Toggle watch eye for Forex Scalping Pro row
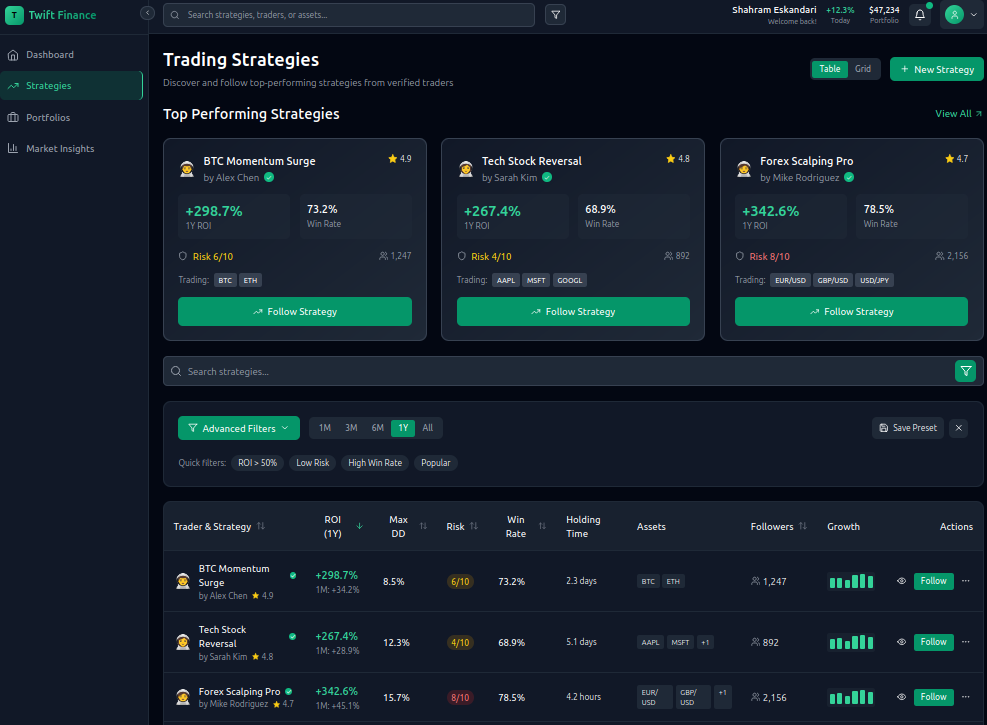 click(x=901, y=697)
